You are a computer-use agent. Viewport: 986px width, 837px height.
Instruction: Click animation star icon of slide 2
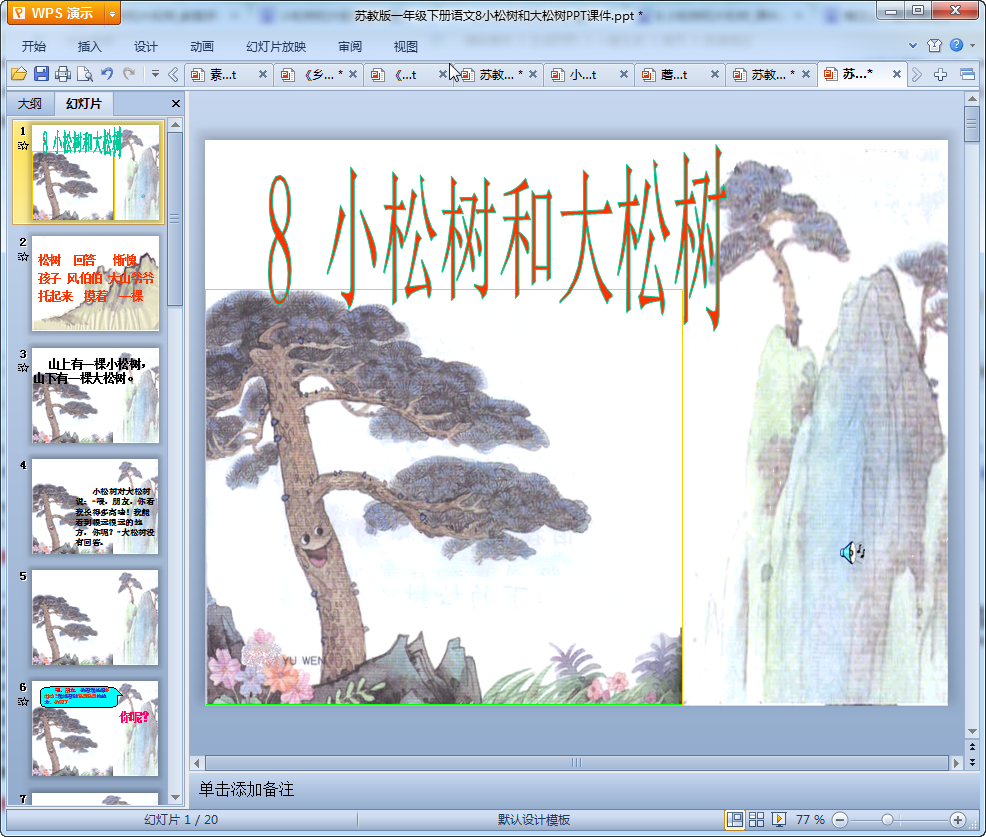click(x=23, y=257)
